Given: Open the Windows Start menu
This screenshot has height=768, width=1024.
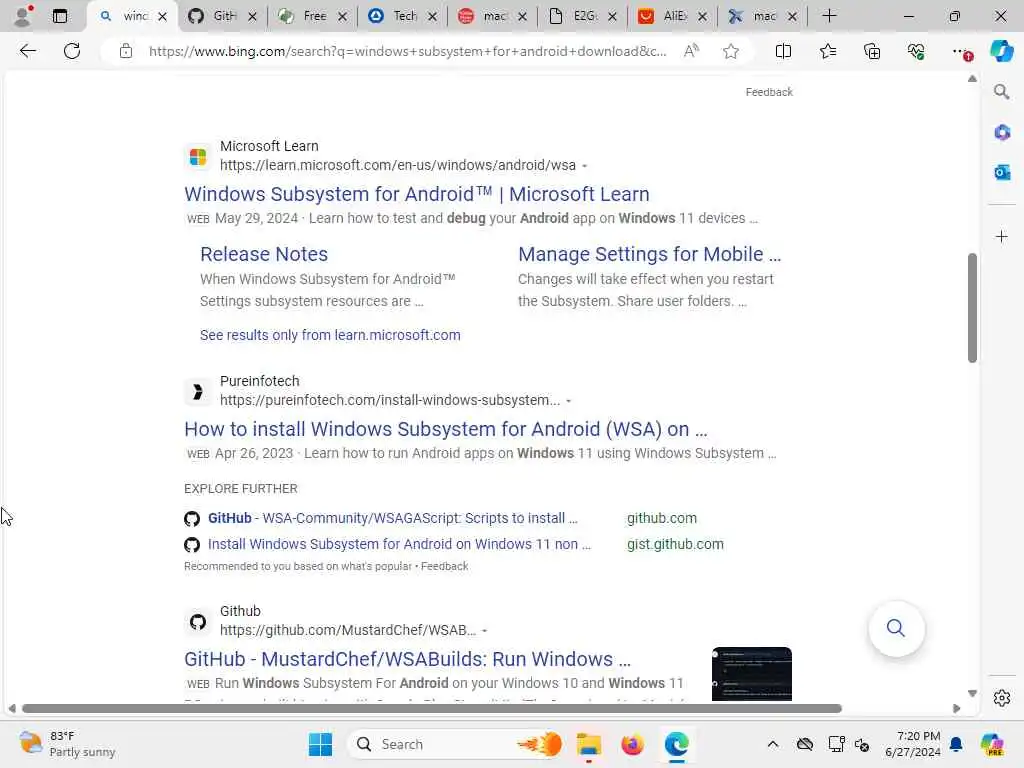Looking at the screenshot, I should click(x=320, y=744).
